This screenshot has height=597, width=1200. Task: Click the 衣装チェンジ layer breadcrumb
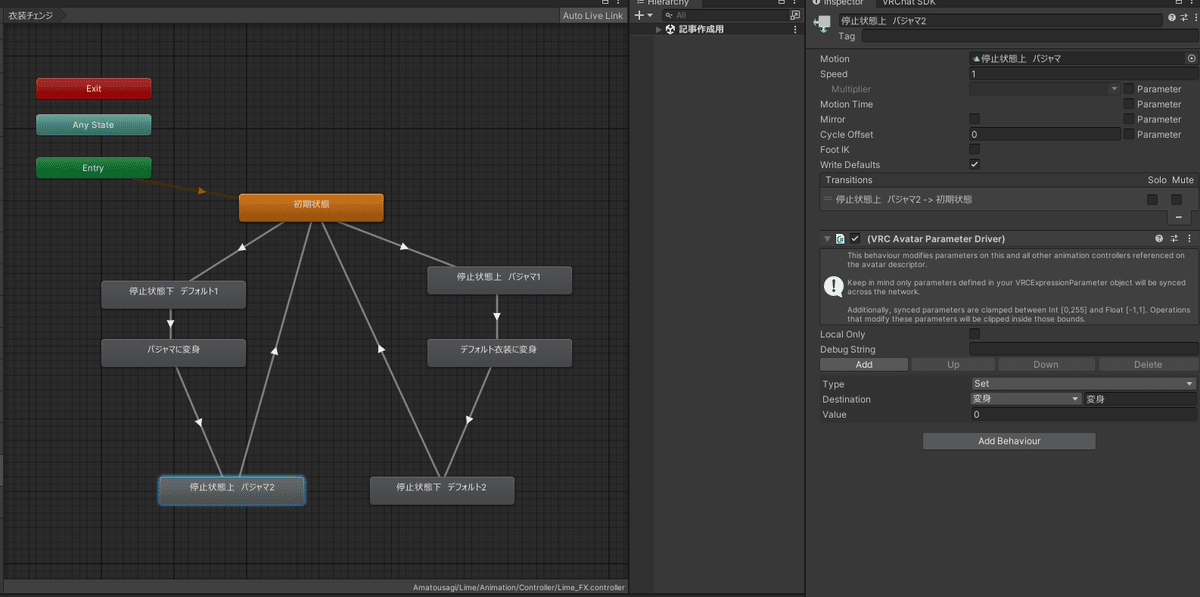click(x=32, y=16)
